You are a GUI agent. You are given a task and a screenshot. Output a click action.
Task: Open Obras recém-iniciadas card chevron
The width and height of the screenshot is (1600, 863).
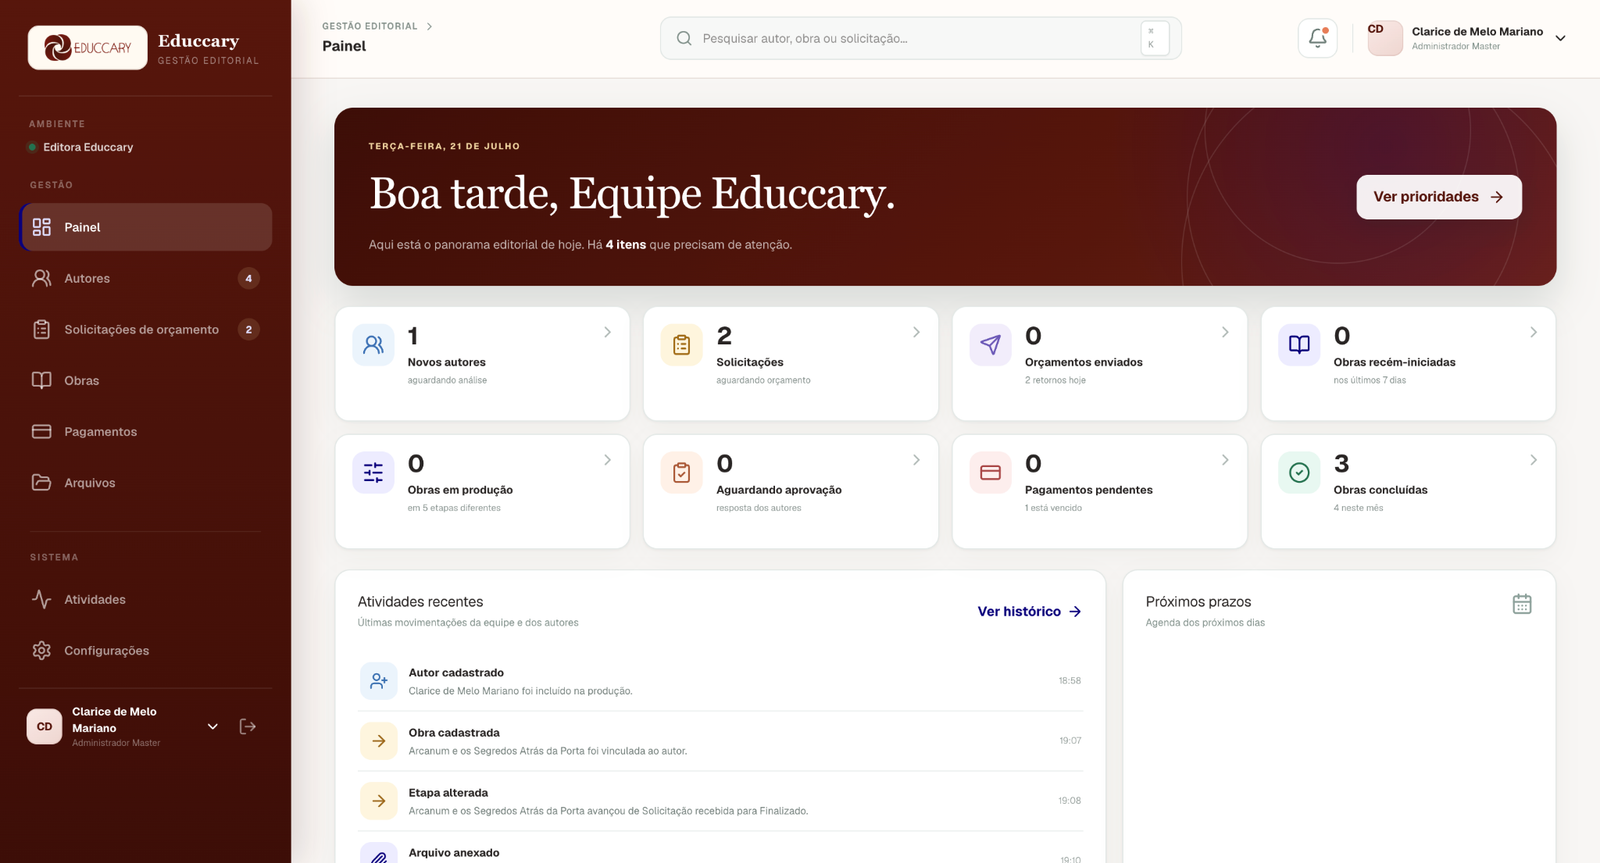click(x=1533, y=332)
